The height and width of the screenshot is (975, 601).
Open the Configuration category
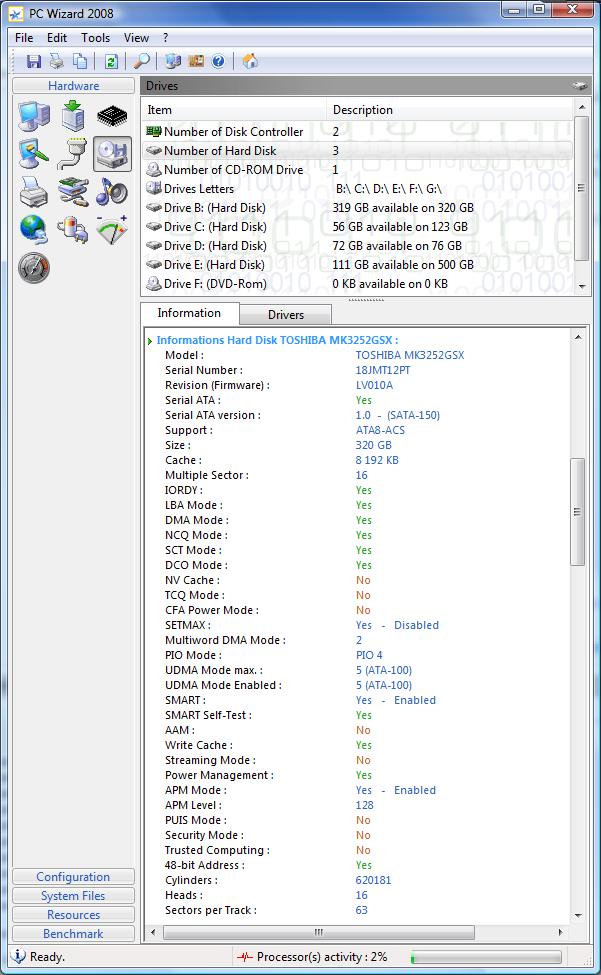coord(73,877)
